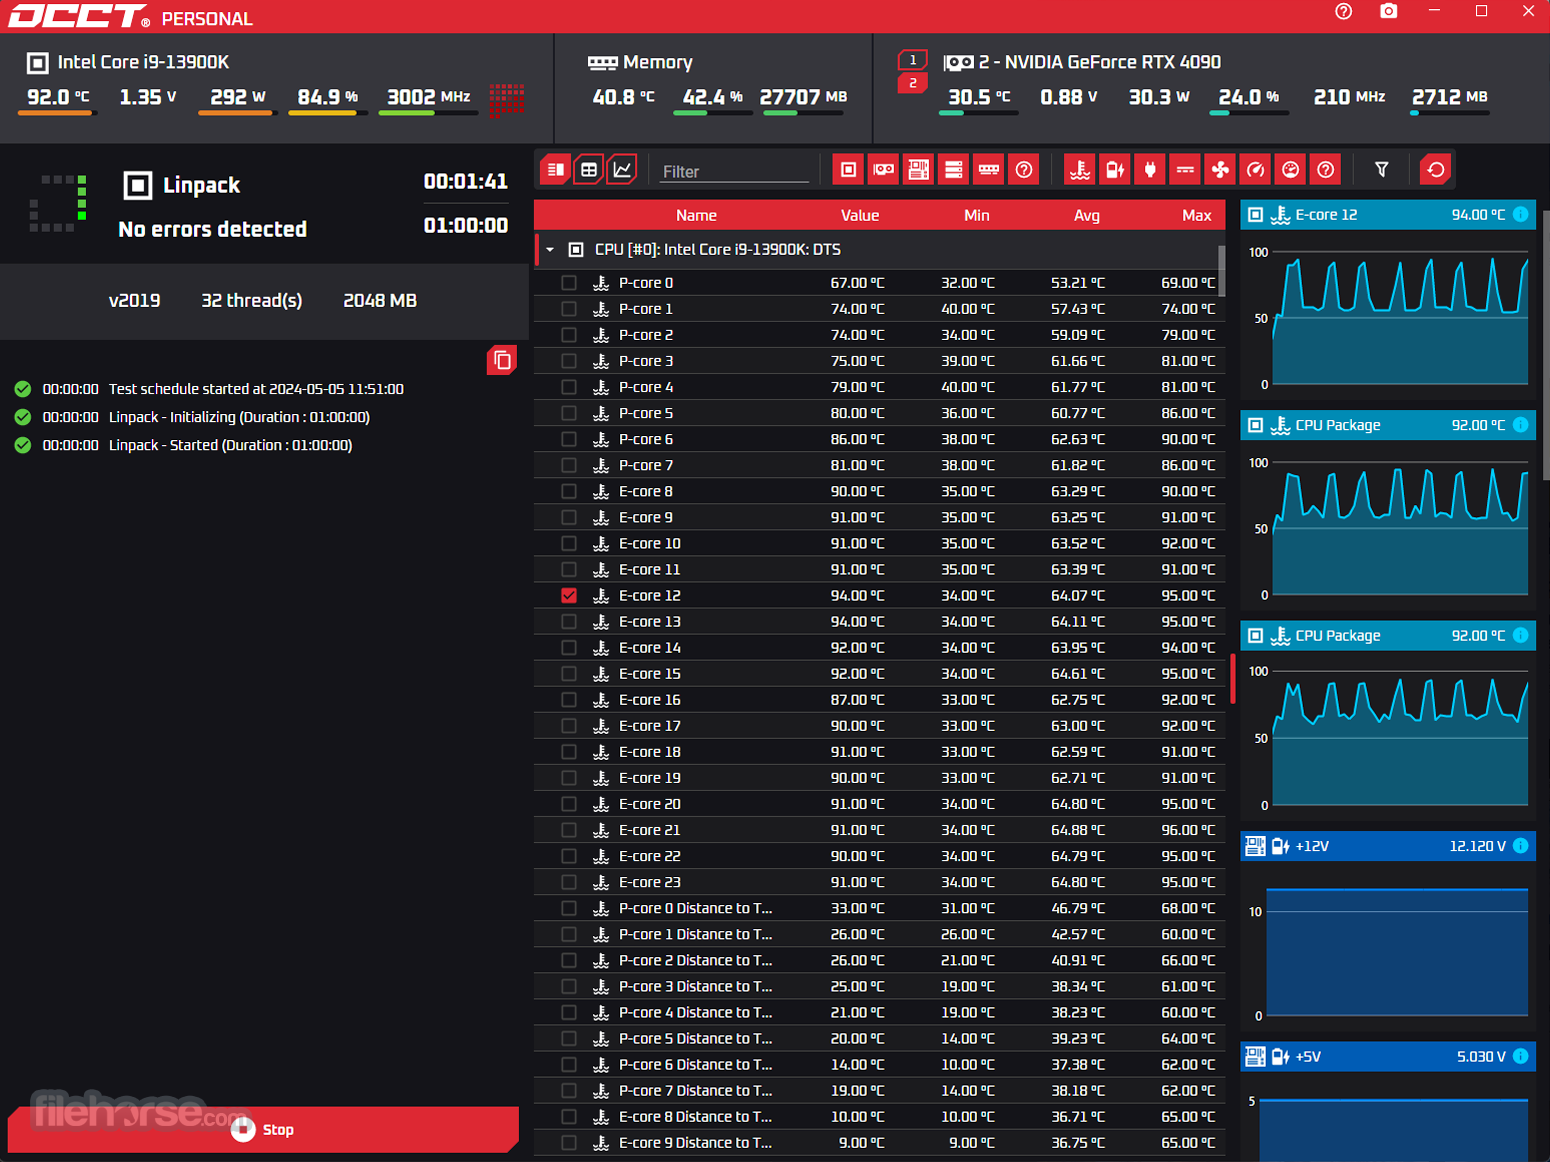Collapse the CPU [#0] DTS sensor group
The width and height of the screenshot is (1550, 1162).
(x=550, y=250)
